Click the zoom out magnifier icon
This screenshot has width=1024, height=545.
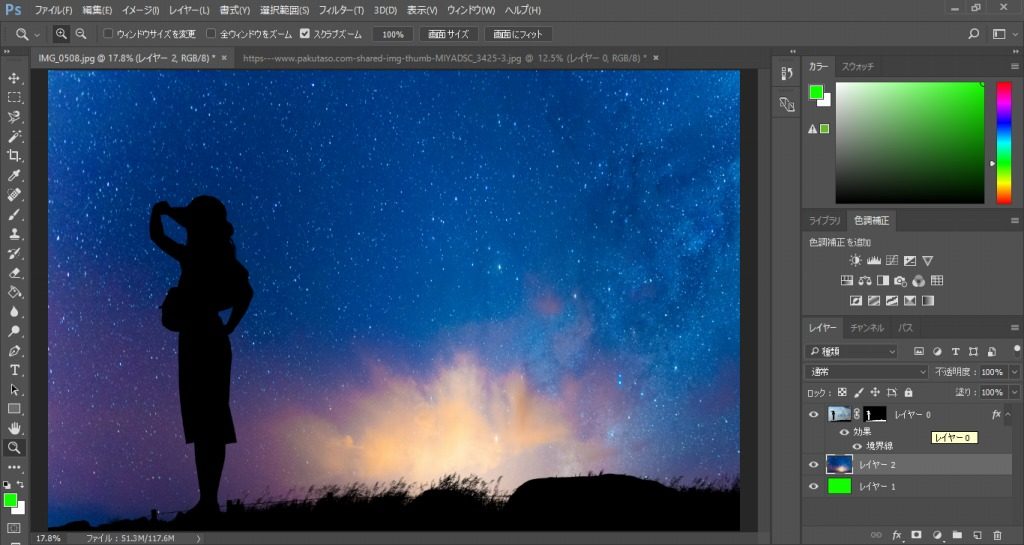point(81,34)
